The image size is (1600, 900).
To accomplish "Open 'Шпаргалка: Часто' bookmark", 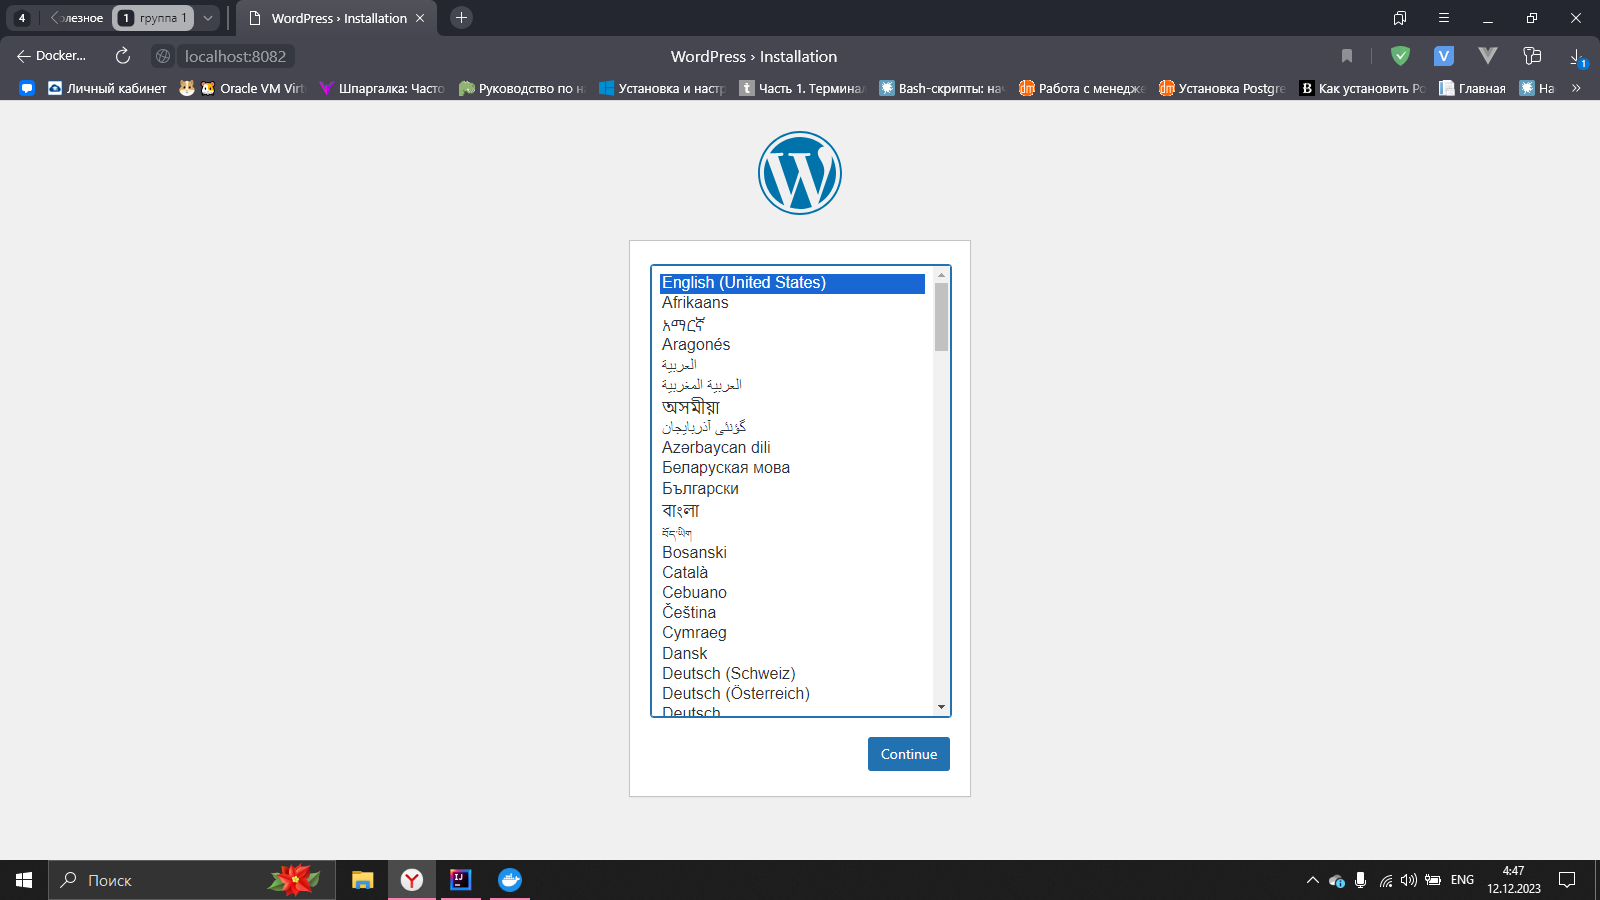I will [381, 88].
